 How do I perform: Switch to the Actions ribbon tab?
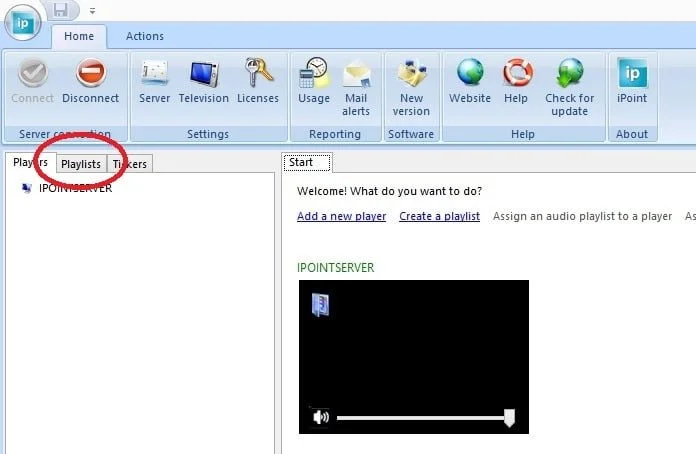tap(145, 36)
